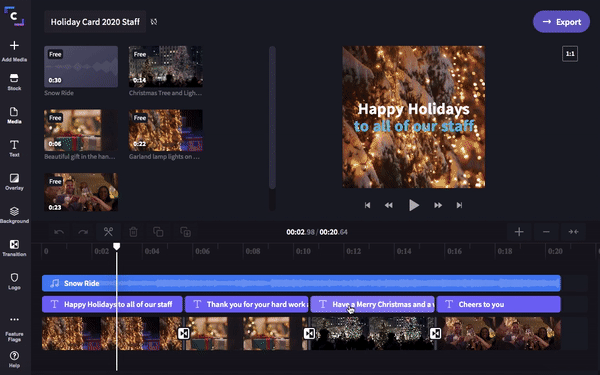Skip to the end of the video
Image resolution: width=600 pixels, height=375 pixels.
(x=459, y=205)
